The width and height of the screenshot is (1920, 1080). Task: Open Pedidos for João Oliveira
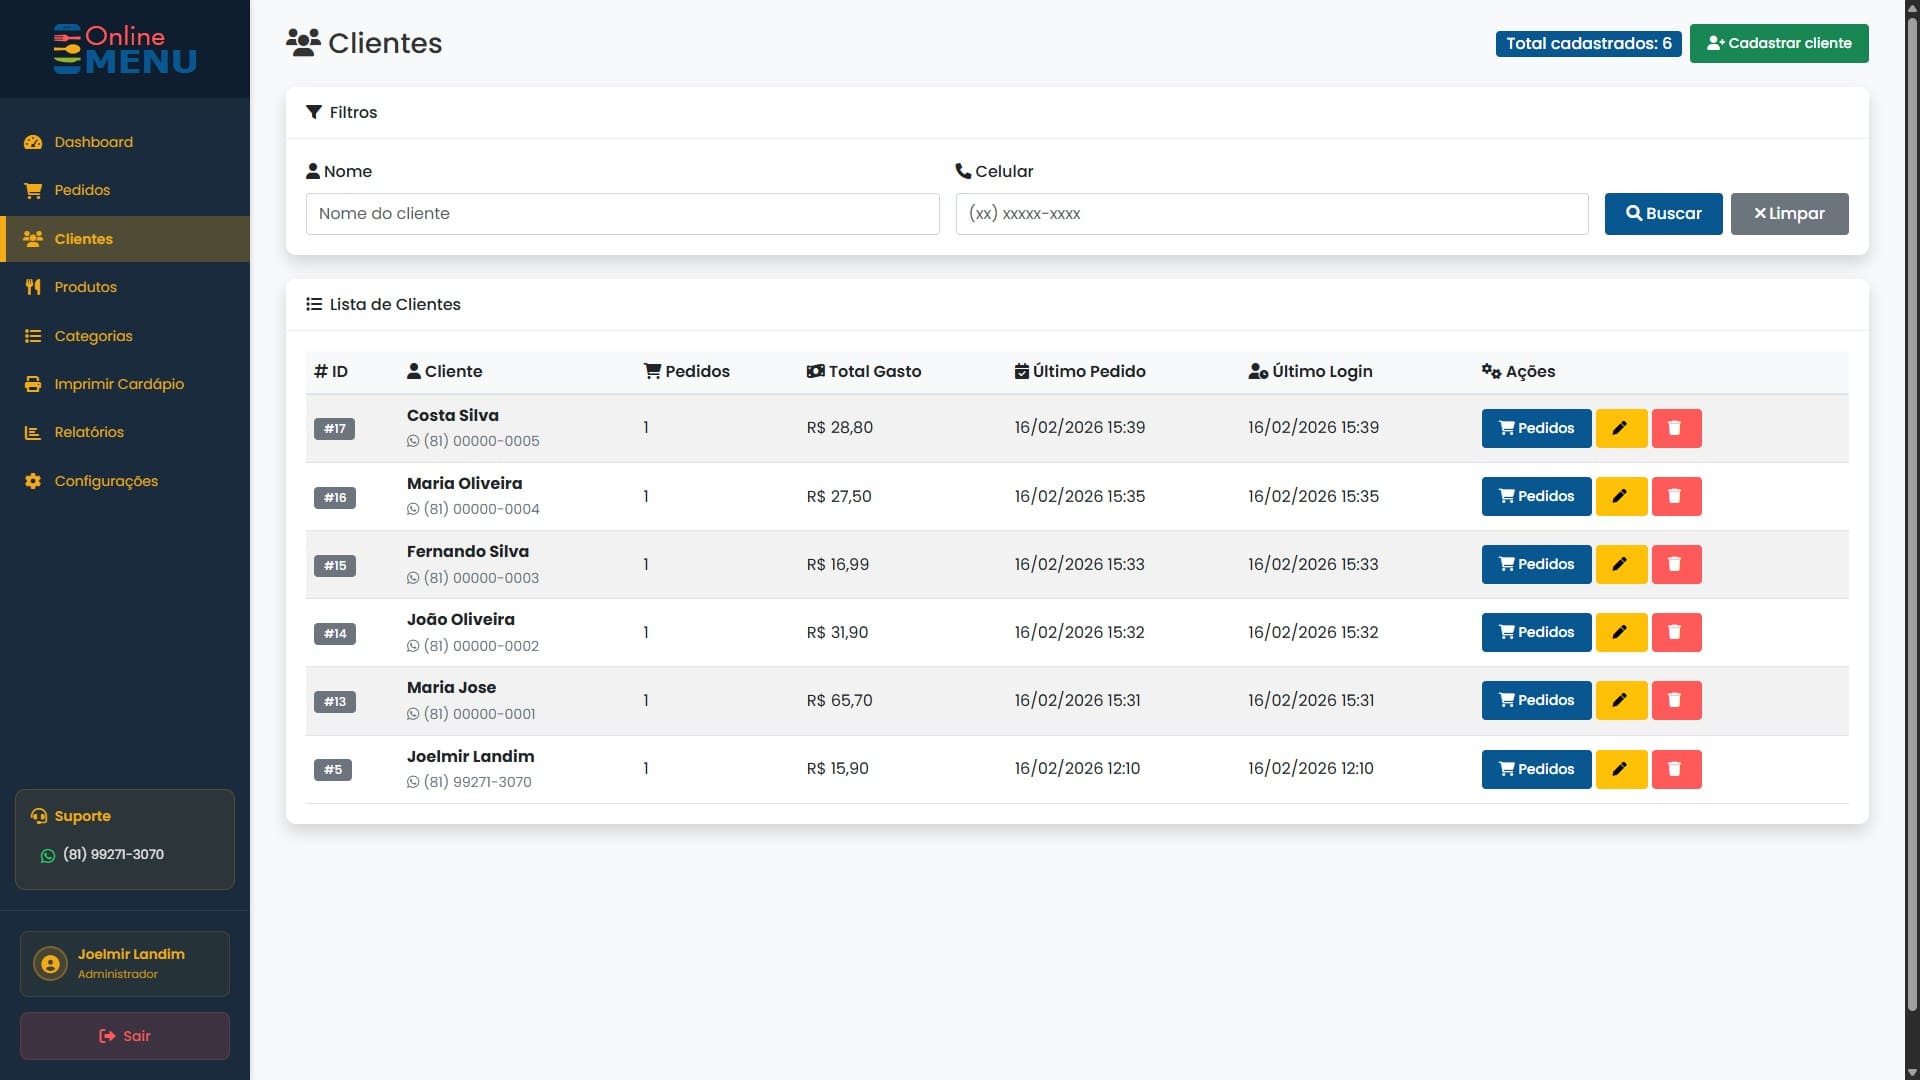[1536, 632]
